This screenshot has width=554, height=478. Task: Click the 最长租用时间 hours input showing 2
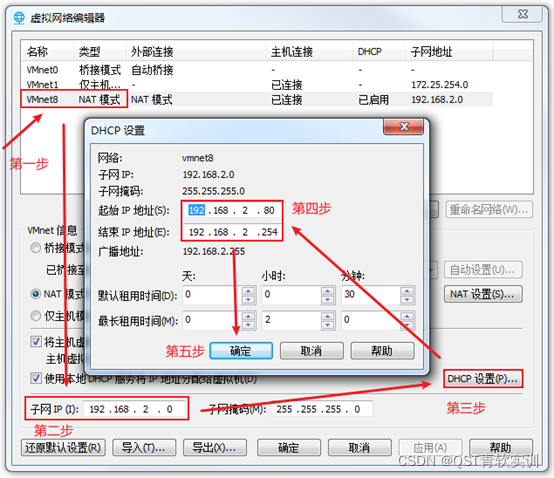292,320
